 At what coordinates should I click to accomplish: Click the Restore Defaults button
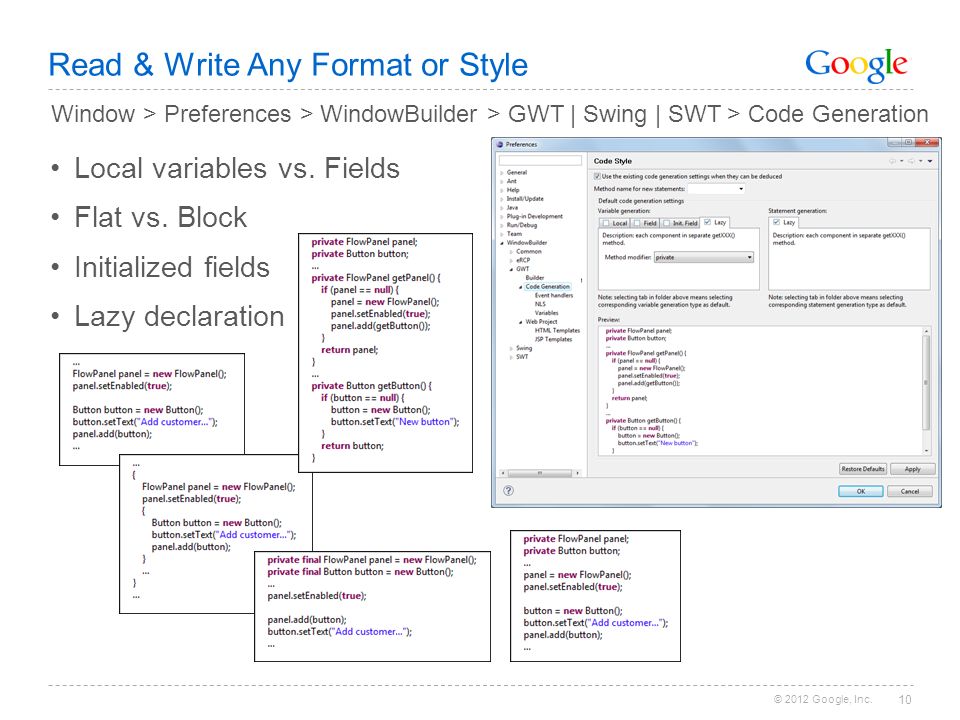(x=863, y=469)
